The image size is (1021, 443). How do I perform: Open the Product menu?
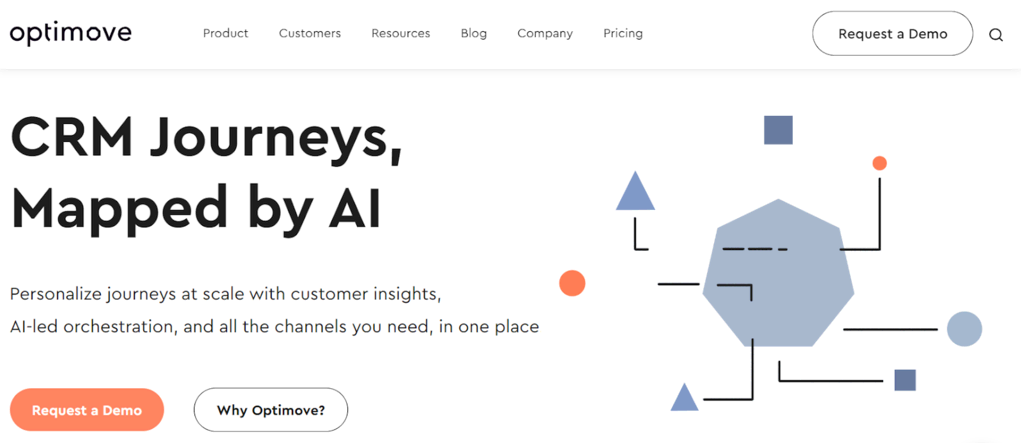(x=225, y=33)
